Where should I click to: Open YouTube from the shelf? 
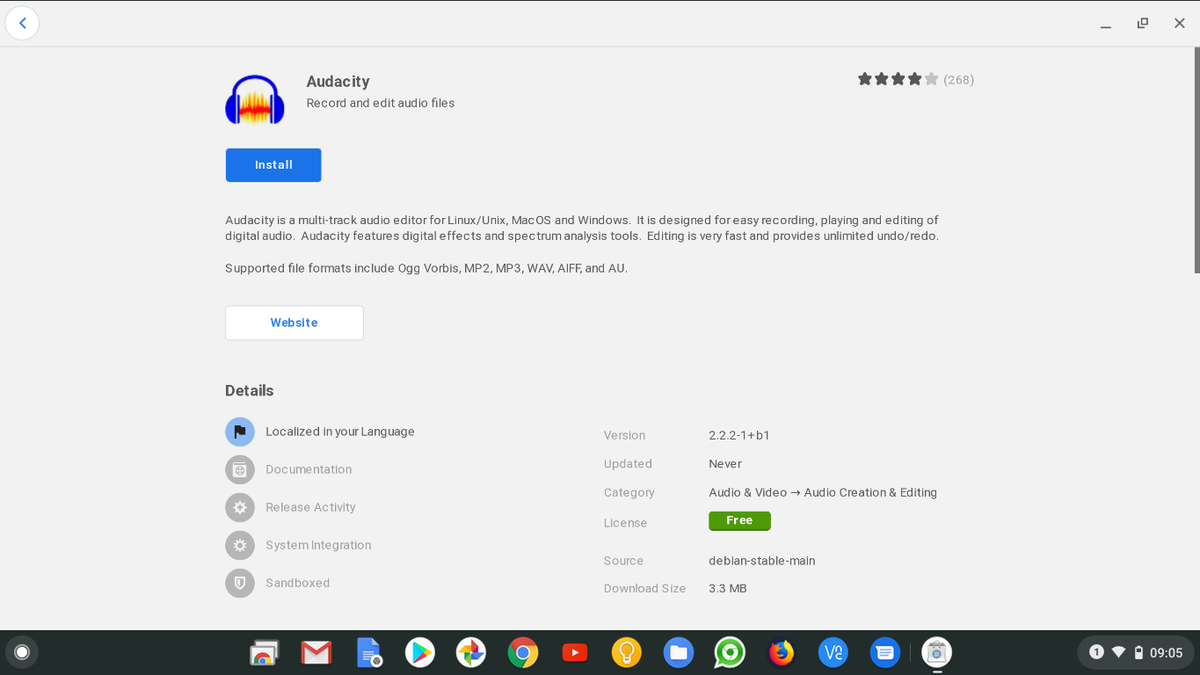click(x=575, y=652)
